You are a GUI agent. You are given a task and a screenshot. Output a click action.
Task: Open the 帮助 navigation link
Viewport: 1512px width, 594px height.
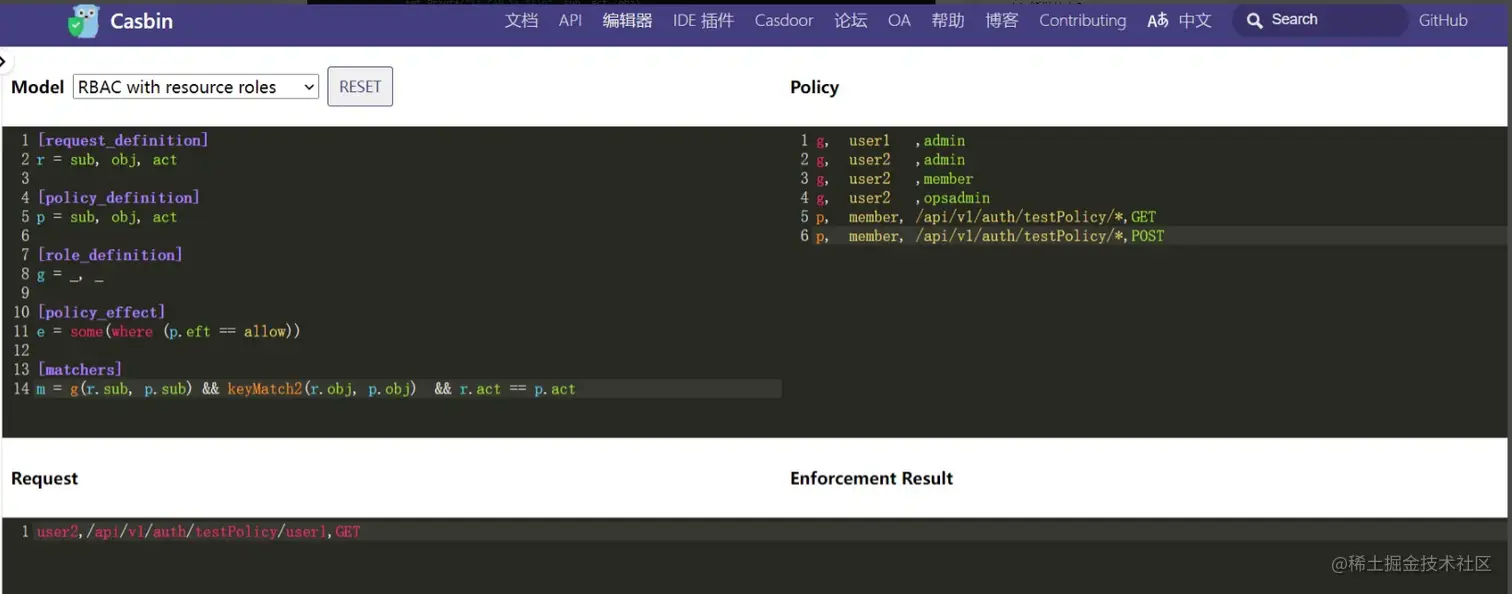pos(948,20)
